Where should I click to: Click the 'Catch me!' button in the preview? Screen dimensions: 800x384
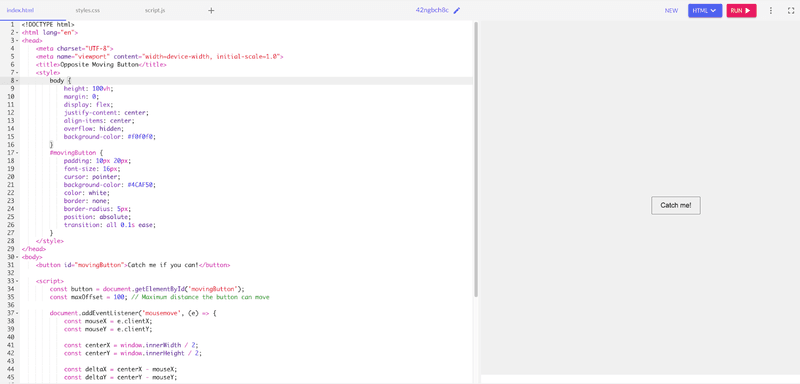[676, 206]
